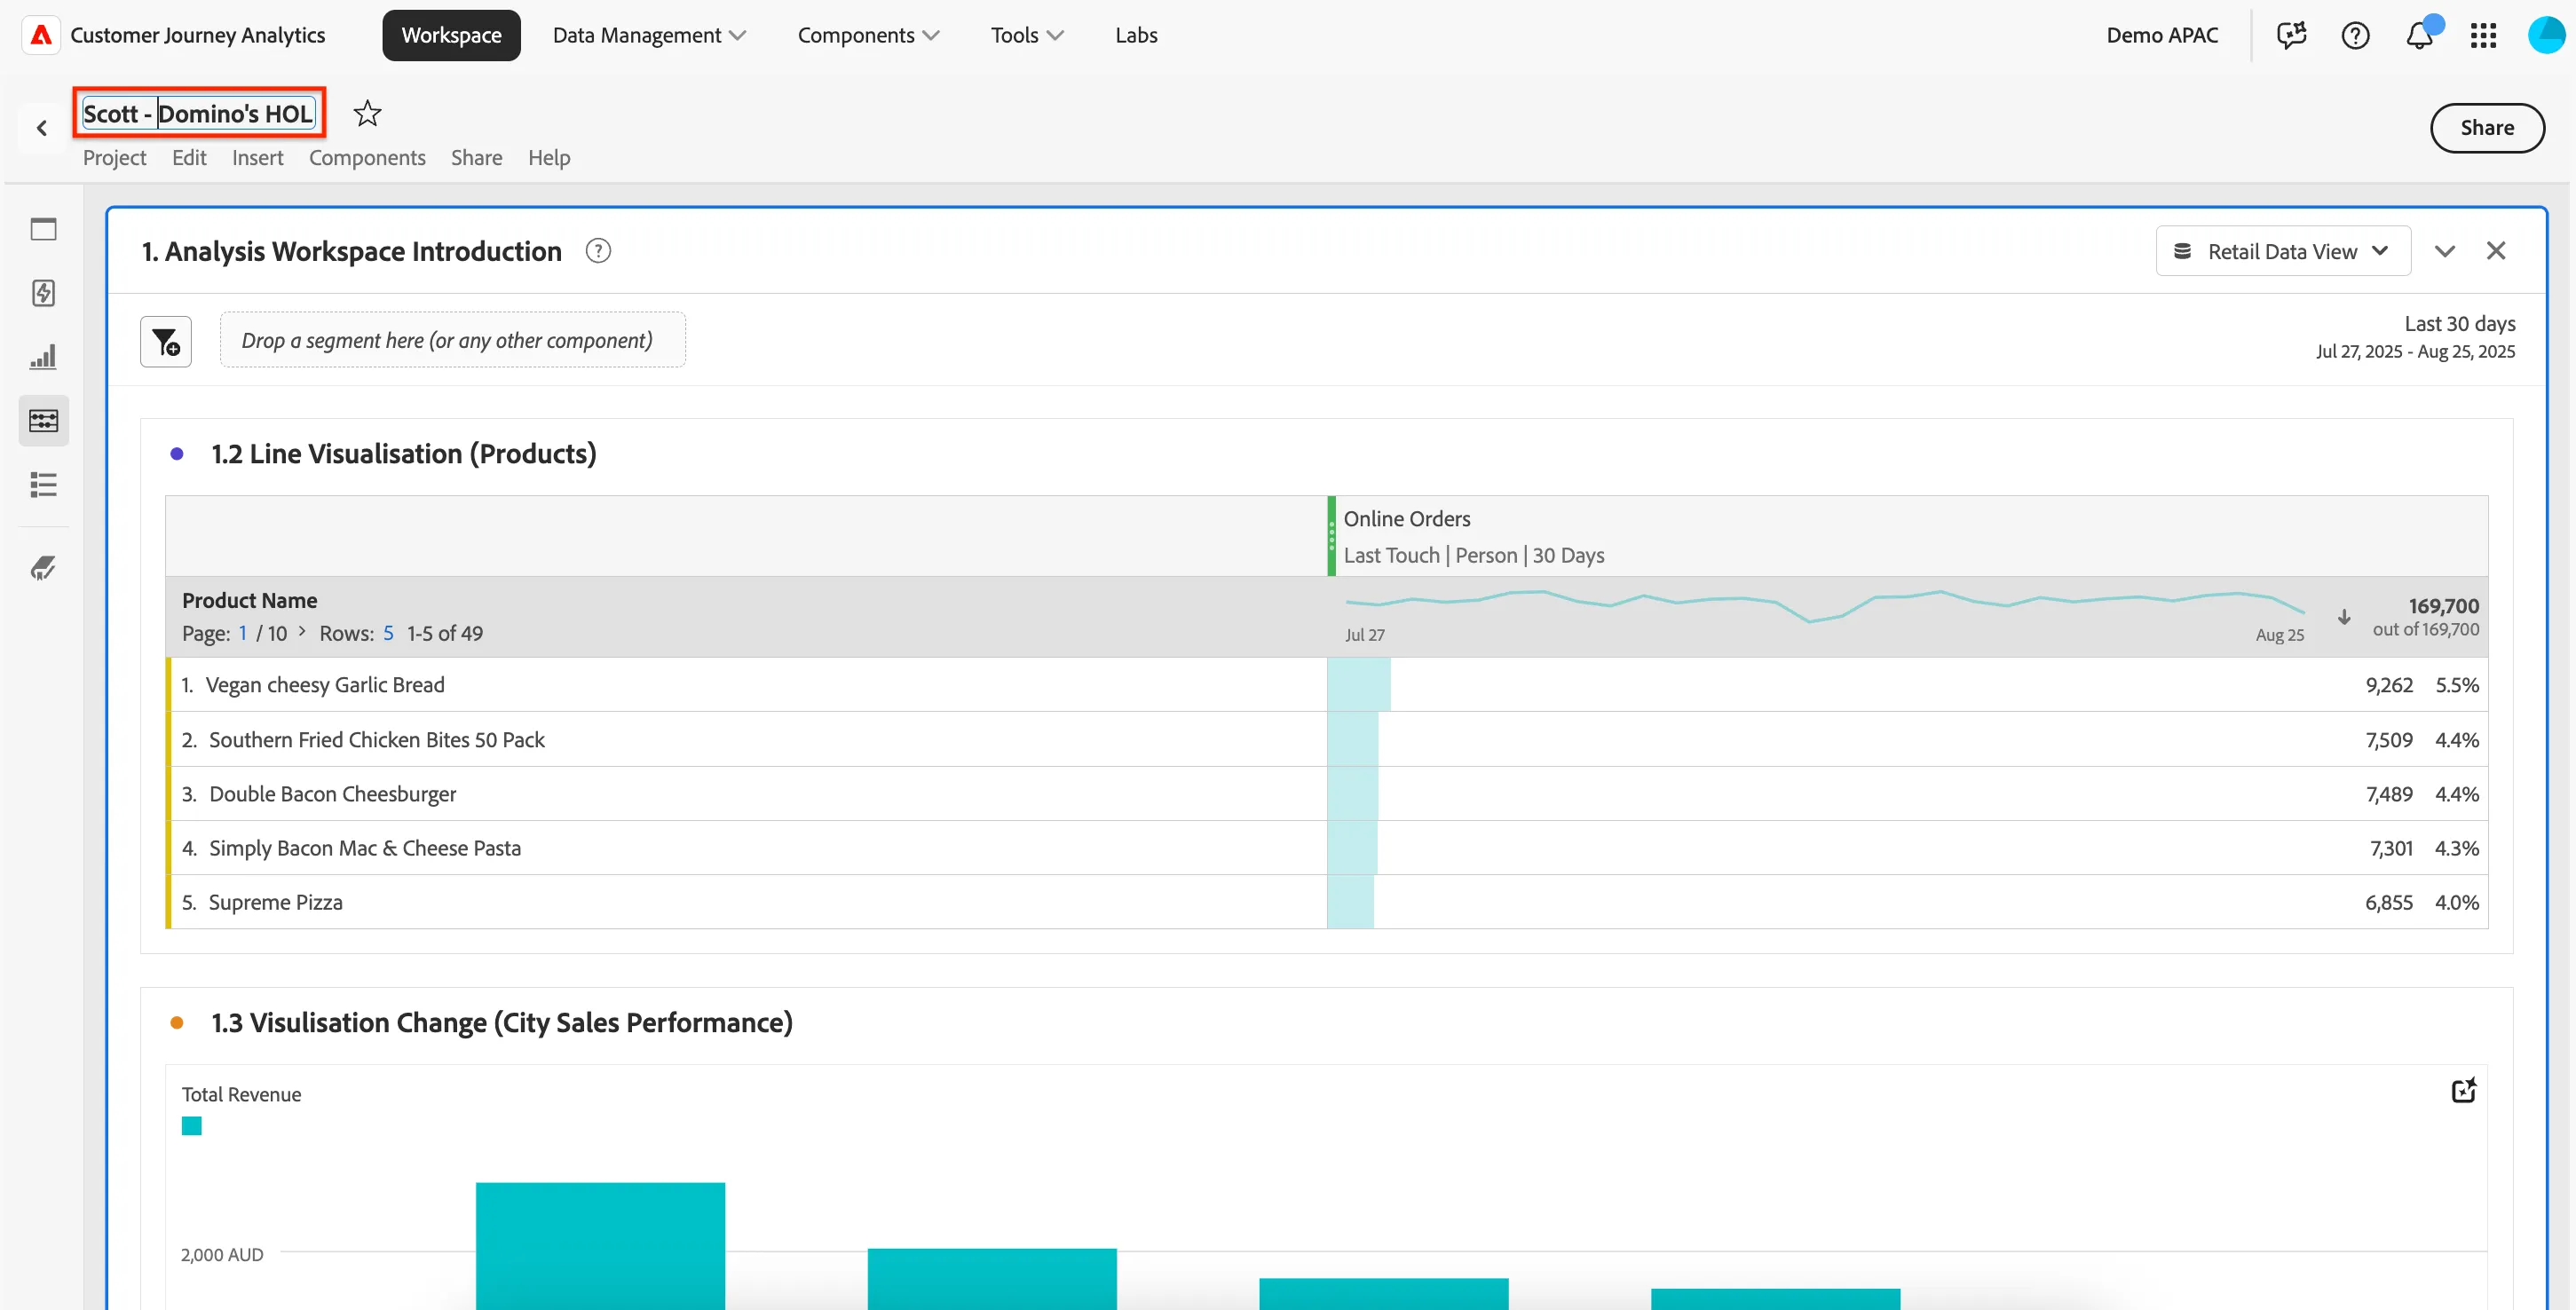Open the Help menu
2576x1310 pixels.
549,157
